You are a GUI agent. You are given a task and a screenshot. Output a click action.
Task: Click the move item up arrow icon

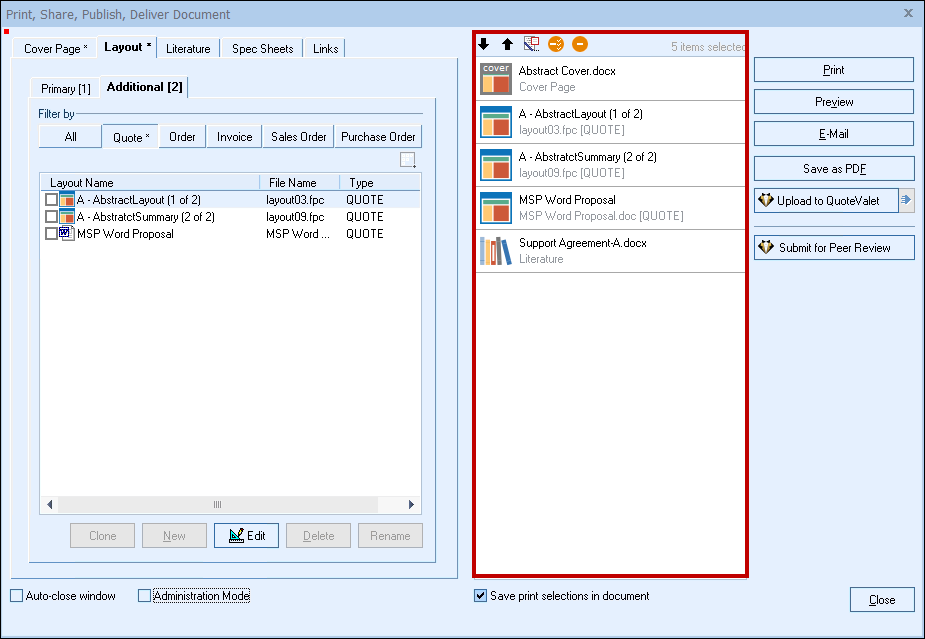[508, 45]
